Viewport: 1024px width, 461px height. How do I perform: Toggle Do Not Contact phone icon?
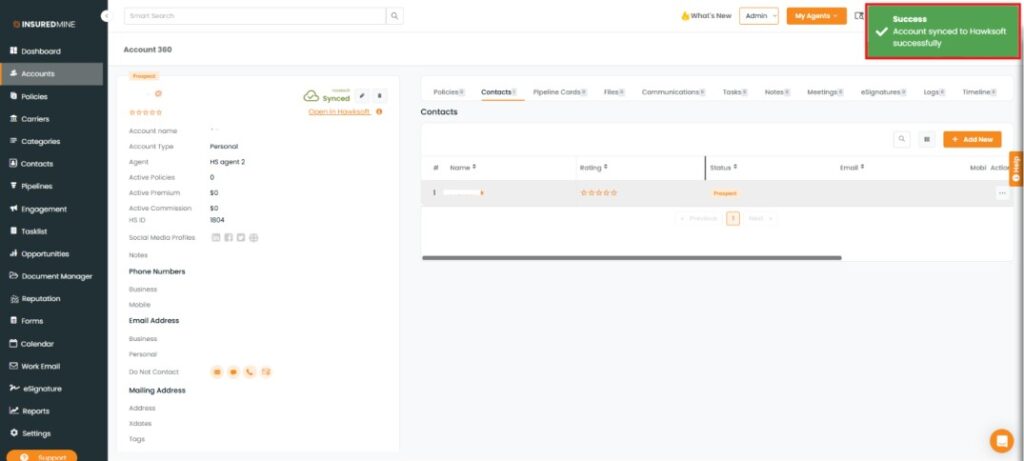tap(249, 372)
